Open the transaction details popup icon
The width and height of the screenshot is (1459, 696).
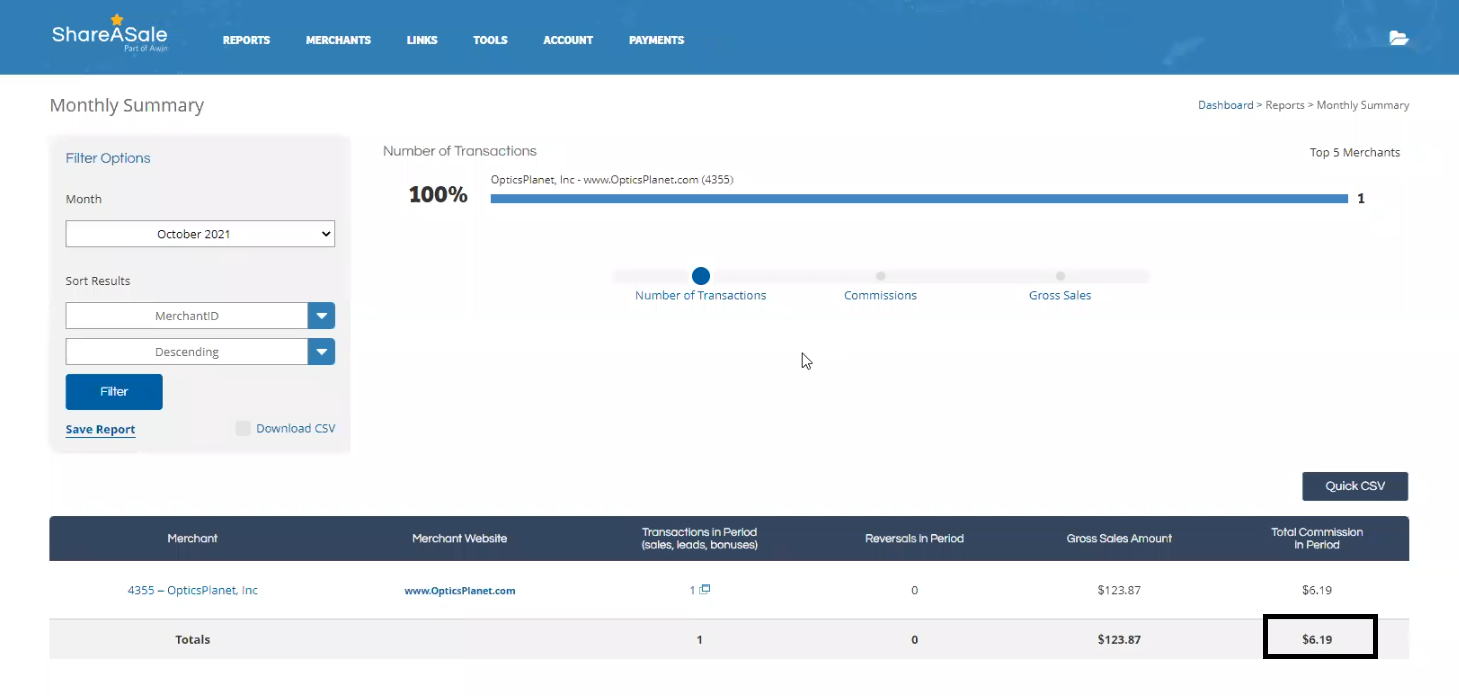(705, 589)
